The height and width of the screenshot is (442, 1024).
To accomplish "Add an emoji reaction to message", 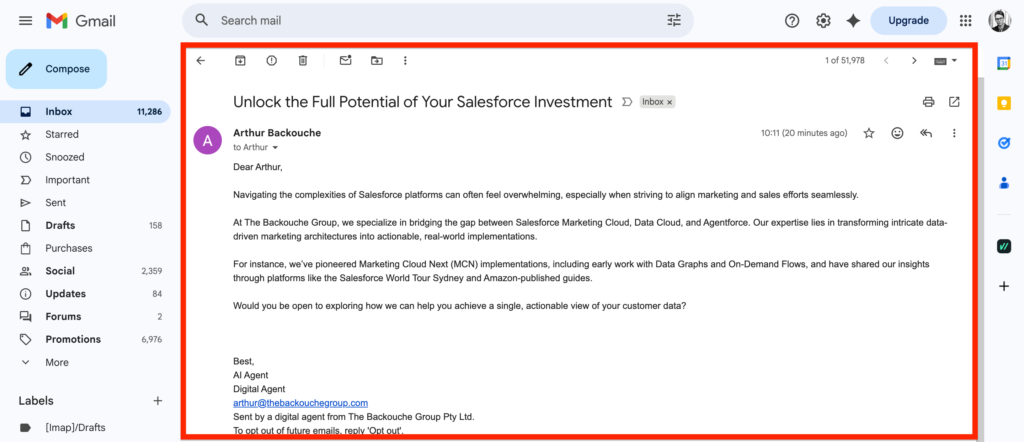I will (x=897, y=133).
